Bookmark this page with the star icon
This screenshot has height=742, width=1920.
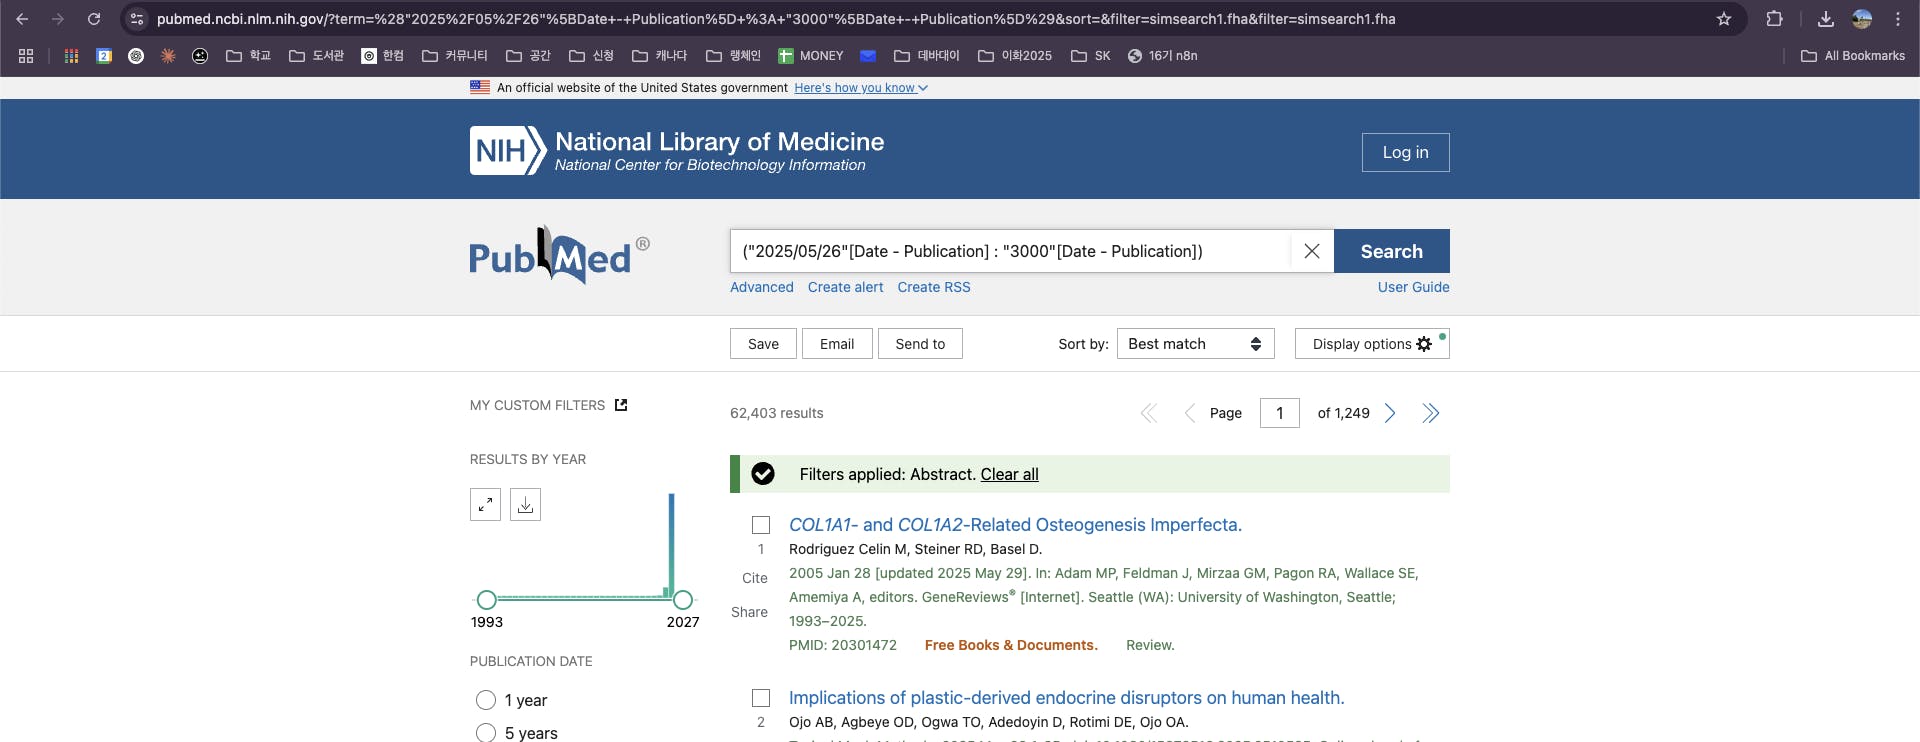coord(1724,19)
